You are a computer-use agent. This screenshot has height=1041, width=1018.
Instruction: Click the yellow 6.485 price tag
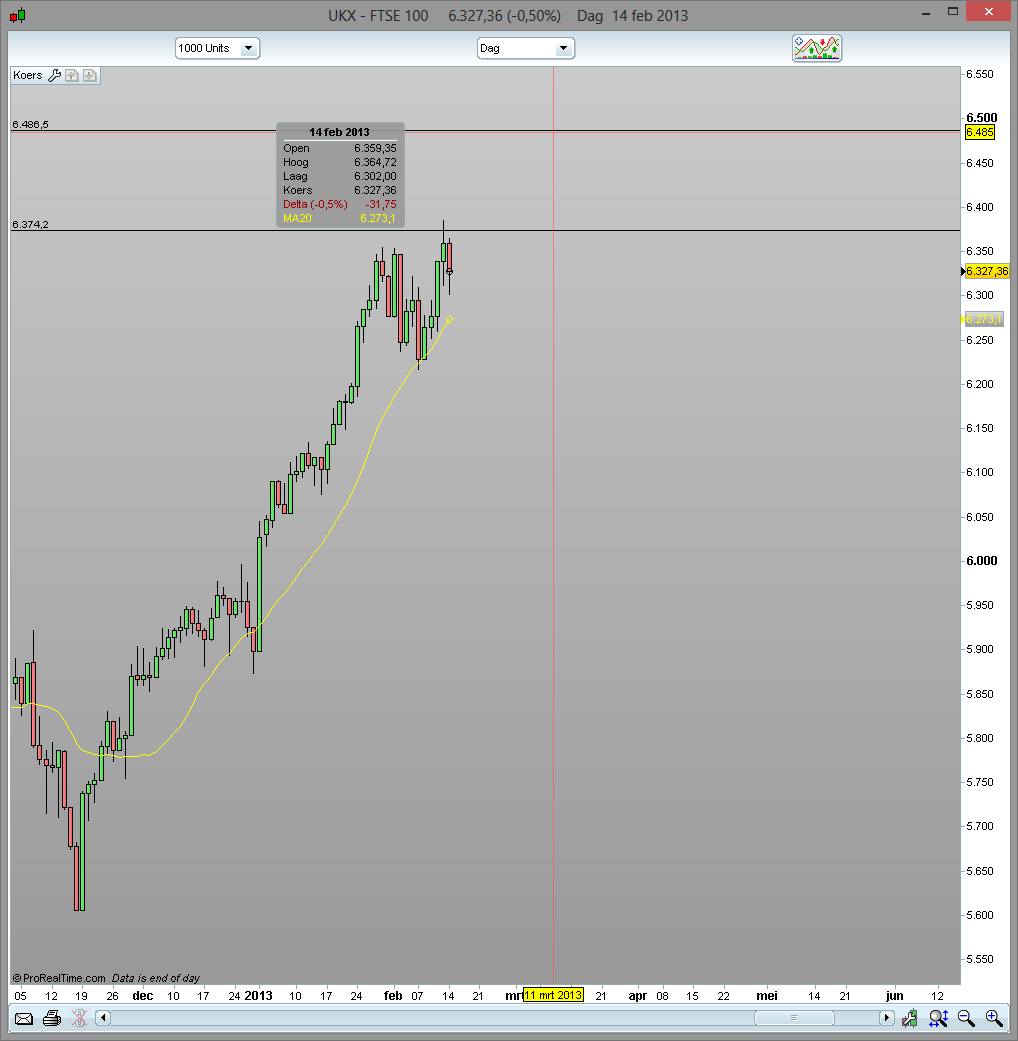click(x=979, y=132)
